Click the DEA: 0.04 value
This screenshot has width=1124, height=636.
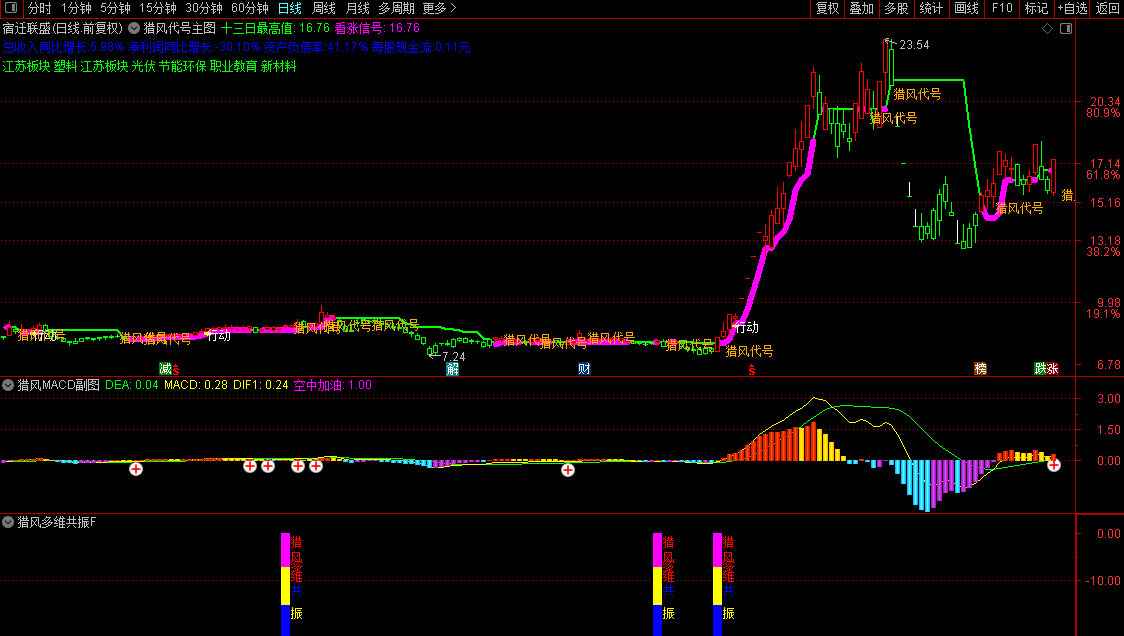pos(132,385)
